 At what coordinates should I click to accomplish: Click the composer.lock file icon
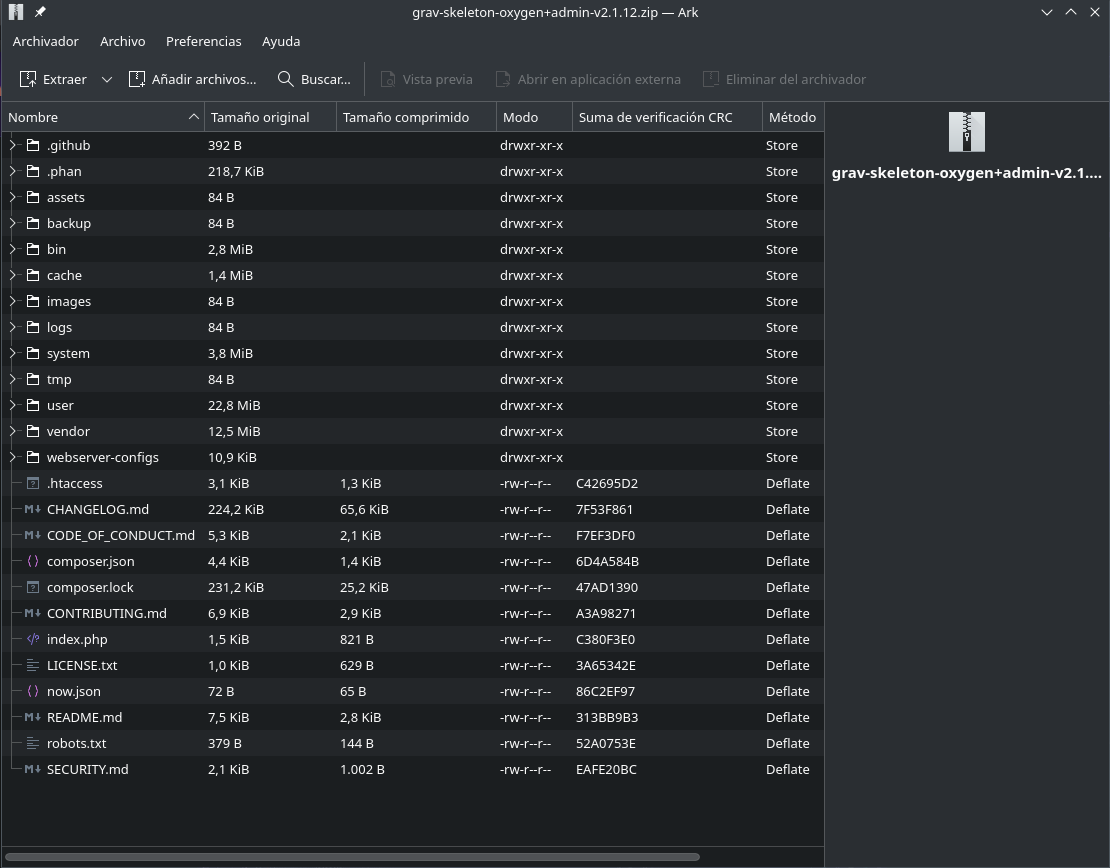33,588
